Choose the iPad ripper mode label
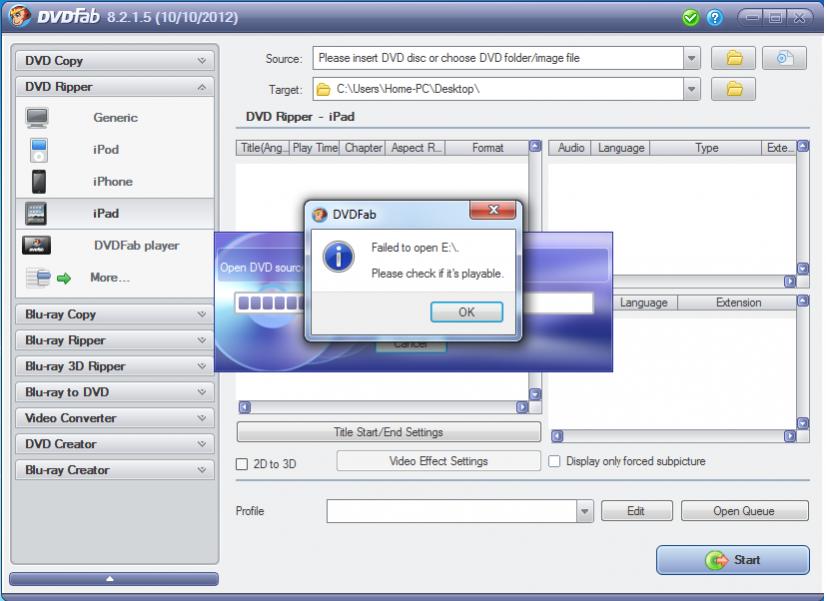This screenshot has width=826, height=601. point(106,213)
